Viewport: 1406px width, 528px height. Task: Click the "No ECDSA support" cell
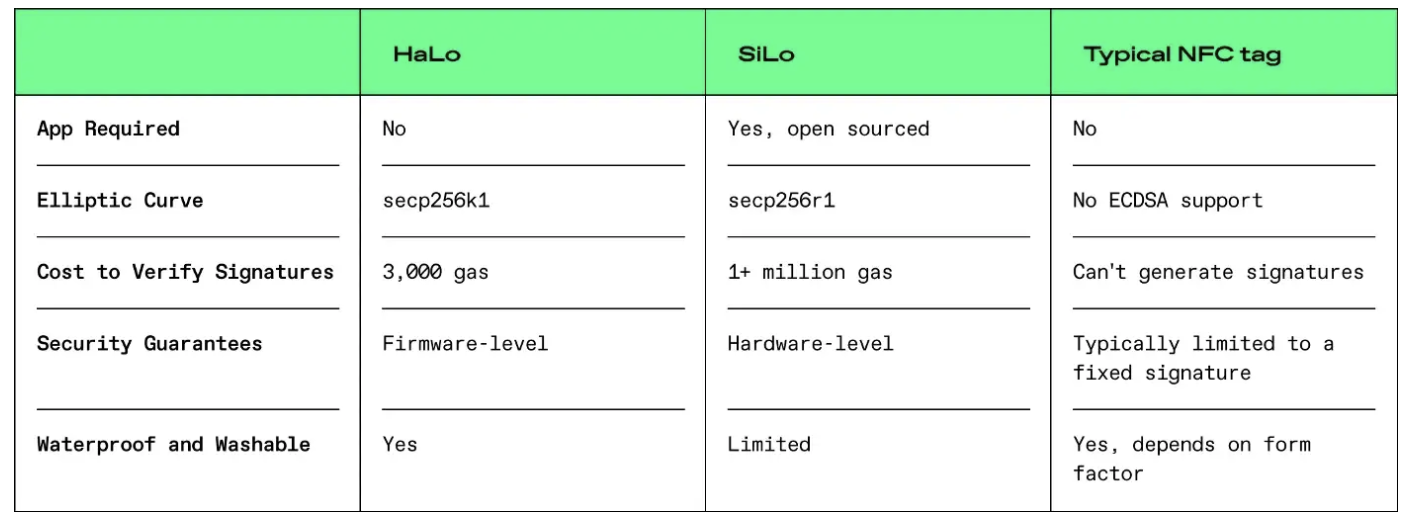[x=1167, y=201]
